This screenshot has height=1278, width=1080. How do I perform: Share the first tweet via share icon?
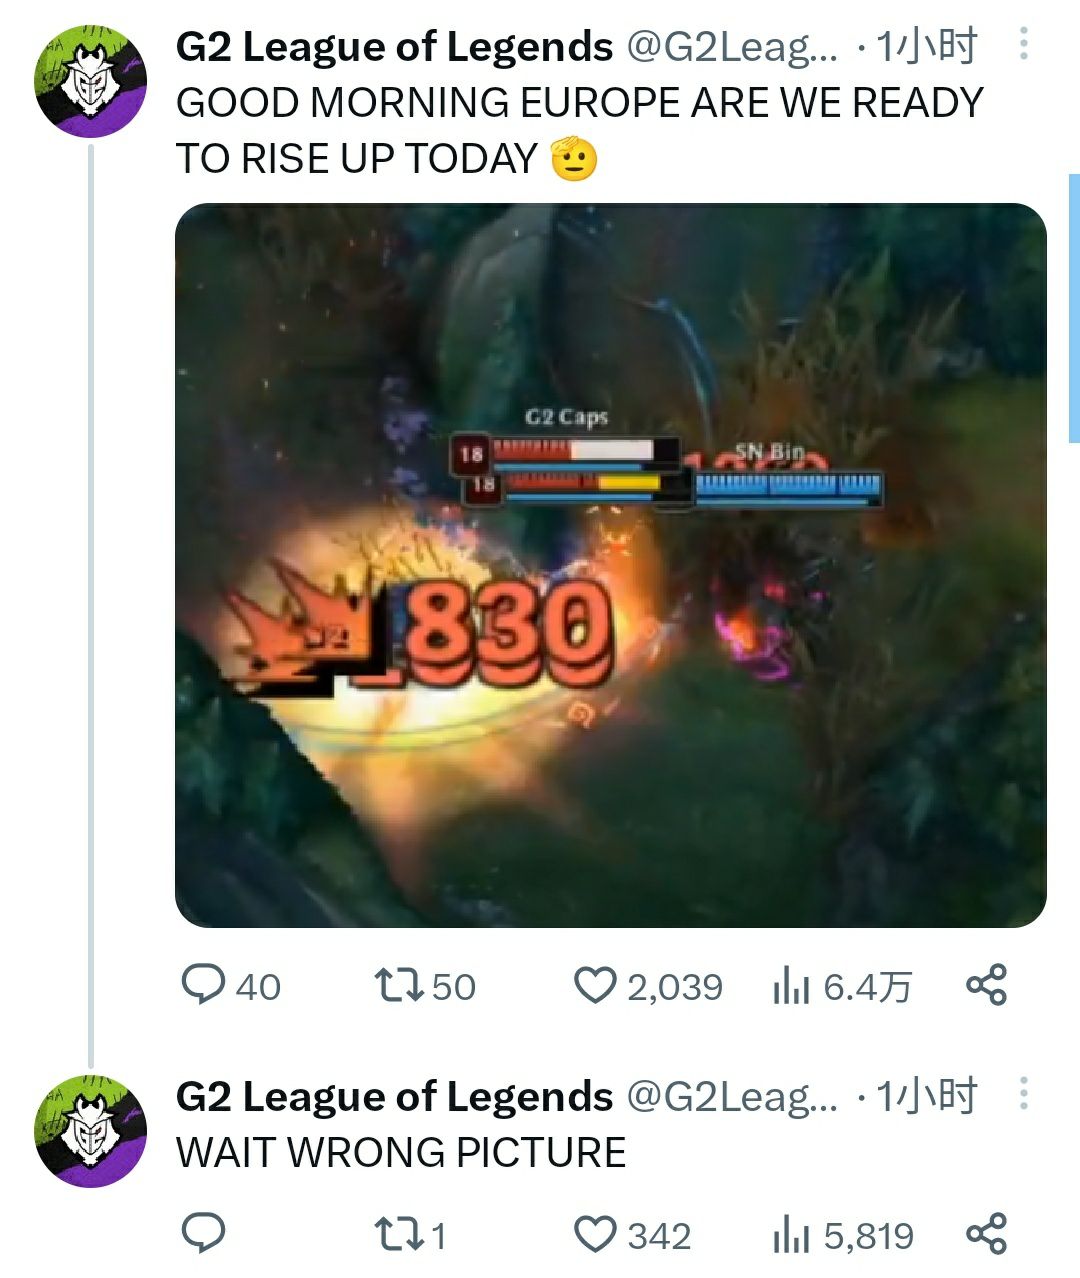click(987, 986)
